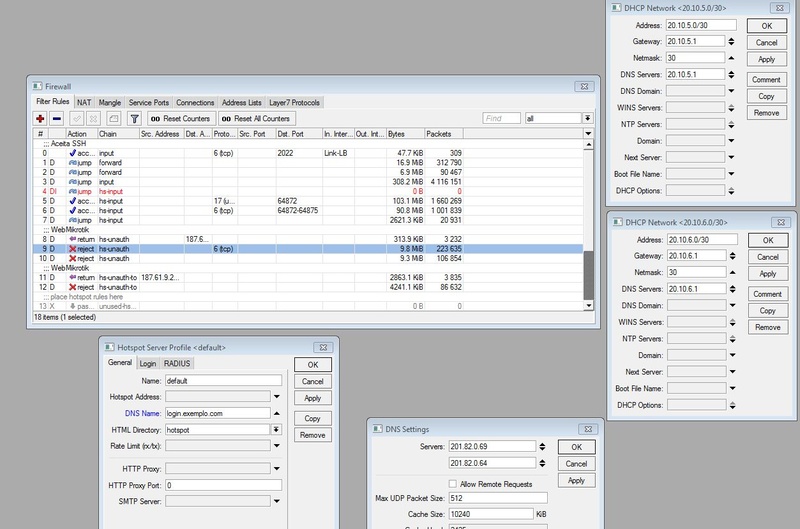Click the checkmark enable rule icon
The height and width of the screenshot is (529, 800).
click(x=78, y=118)
